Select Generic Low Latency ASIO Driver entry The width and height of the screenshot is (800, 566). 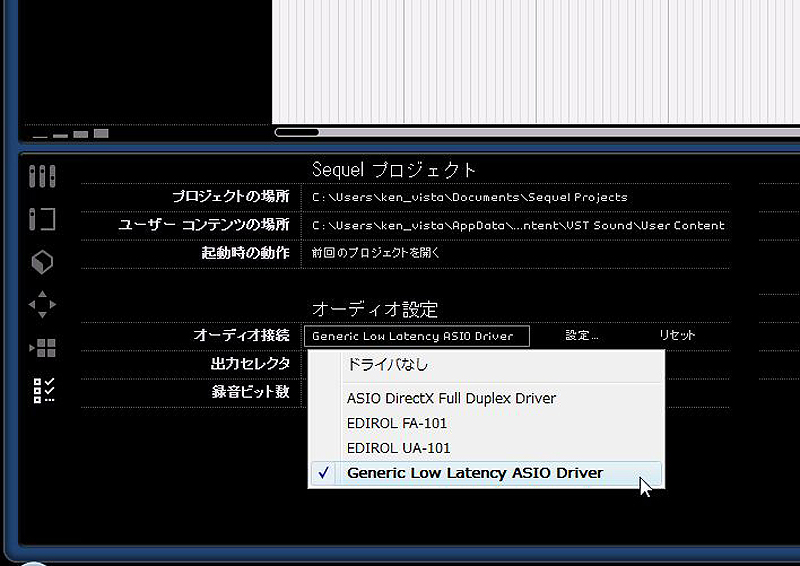pyautogui.click(x=486, y=473)
